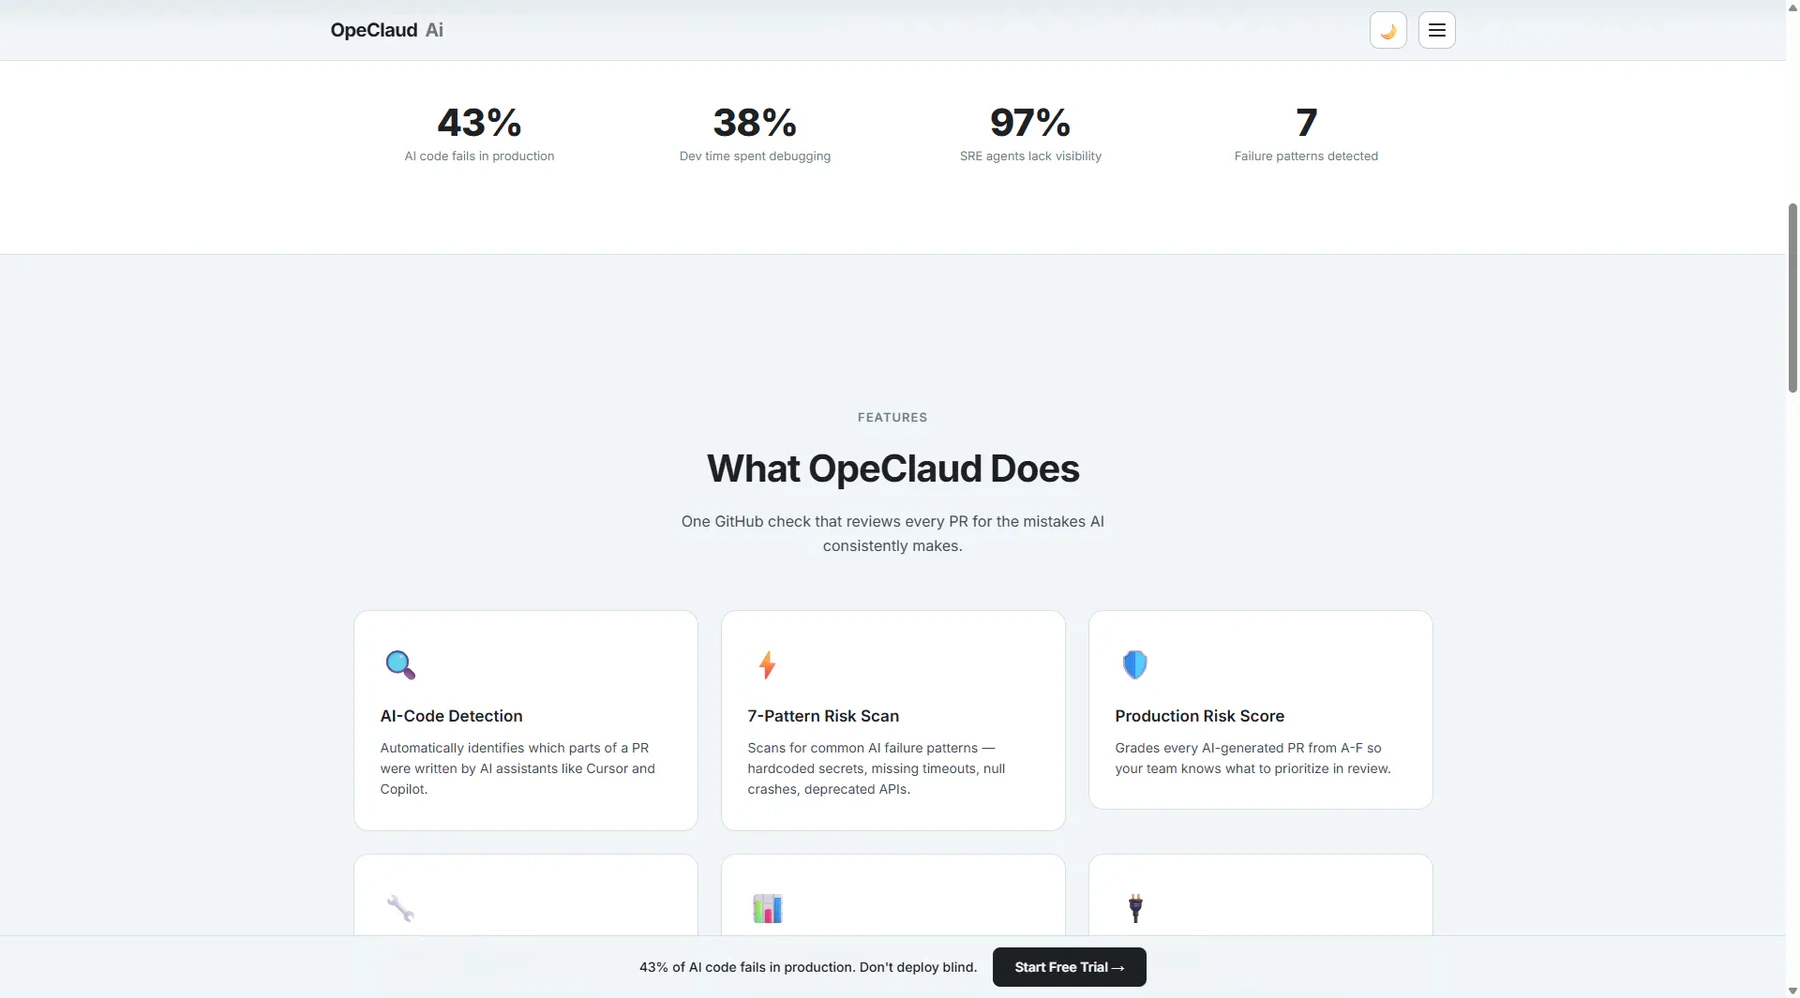Viewport: 1800px width, 998px height.
Task: Toggle dark mode with the moon button
Action: pos(1388,30)
